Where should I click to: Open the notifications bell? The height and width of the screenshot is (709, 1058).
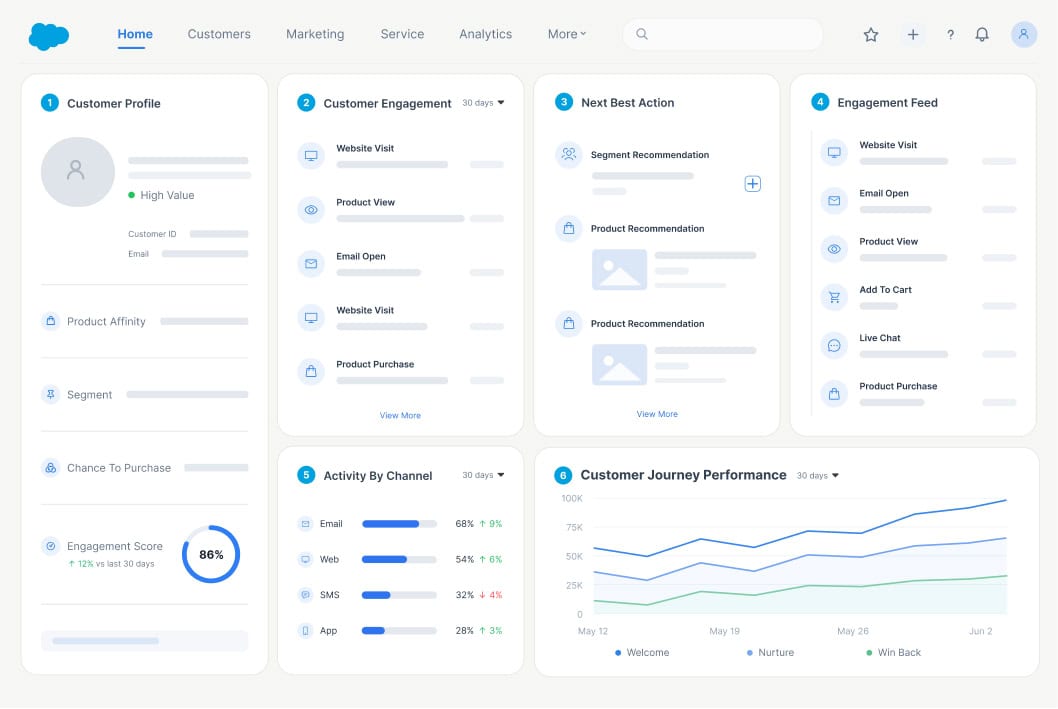pyautogui.click(x=982, y=34)
